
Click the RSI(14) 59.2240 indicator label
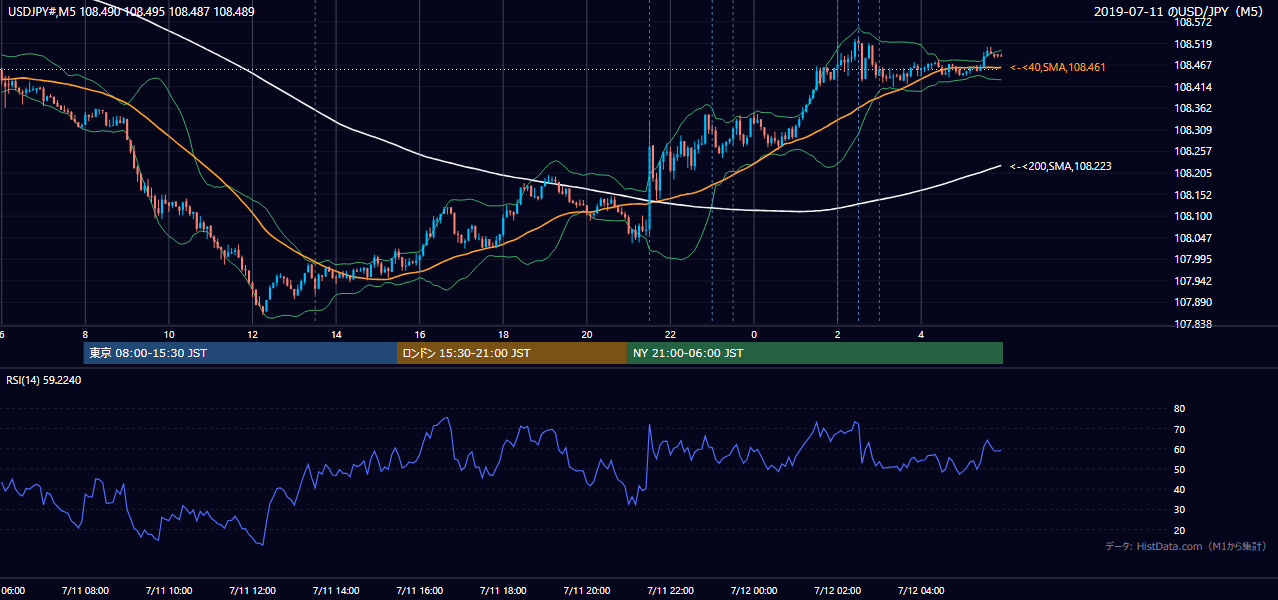44,380
